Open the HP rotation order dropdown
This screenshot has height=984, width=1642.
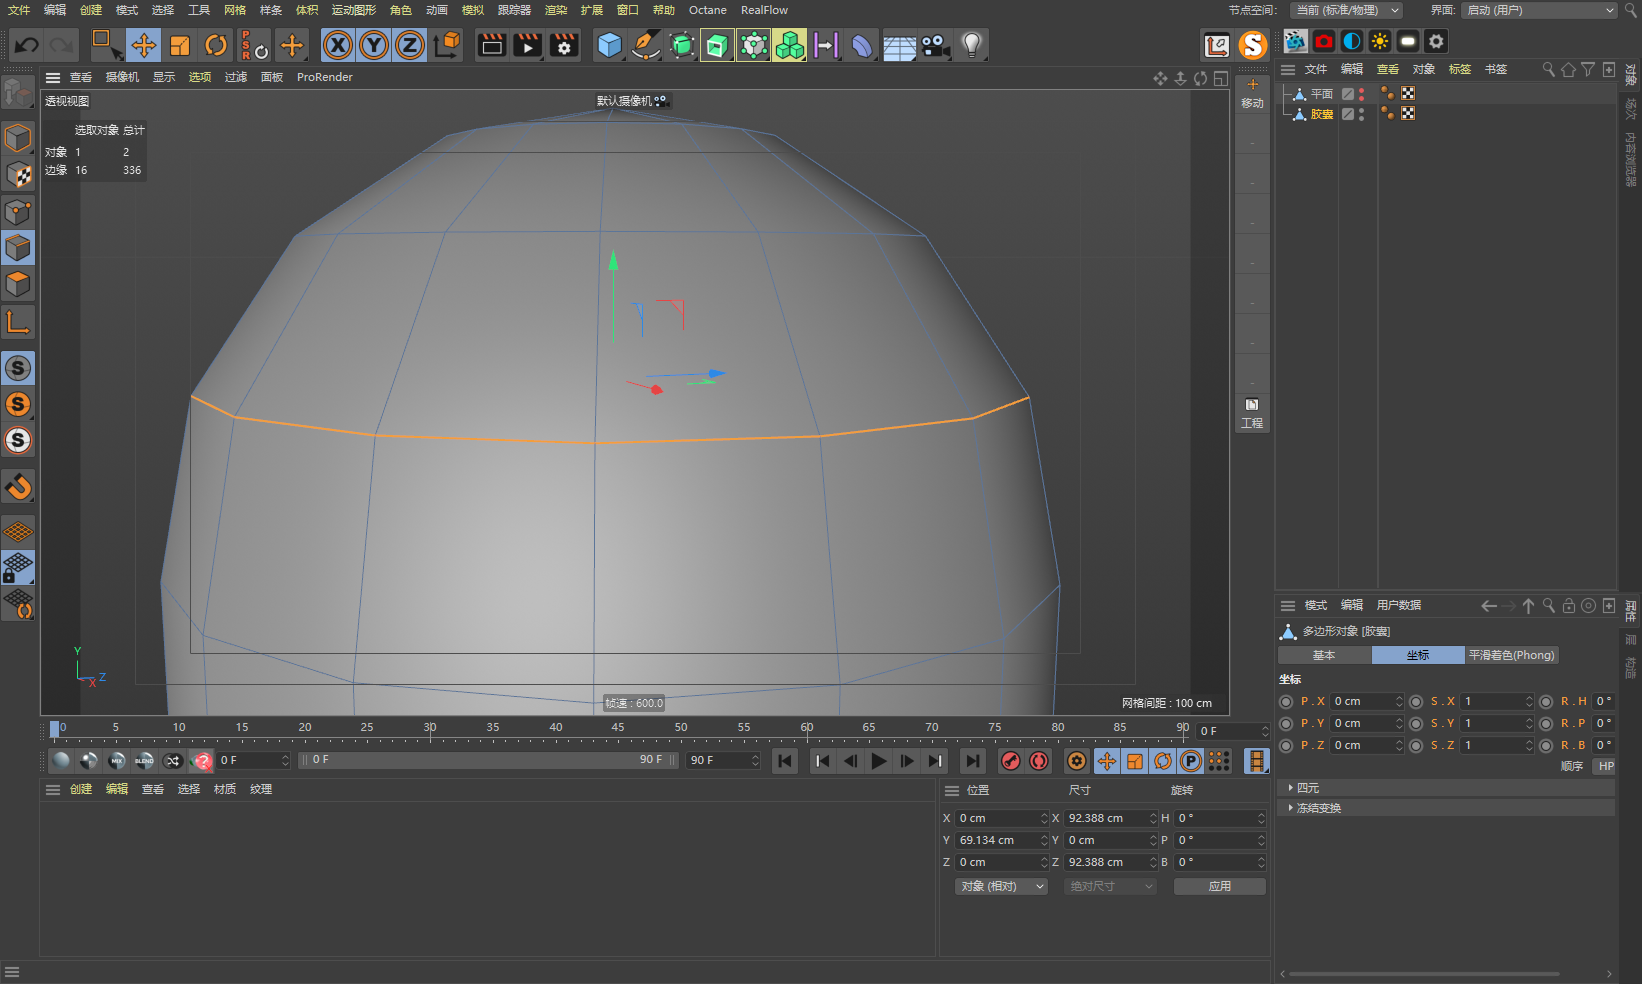(1605, 767)
